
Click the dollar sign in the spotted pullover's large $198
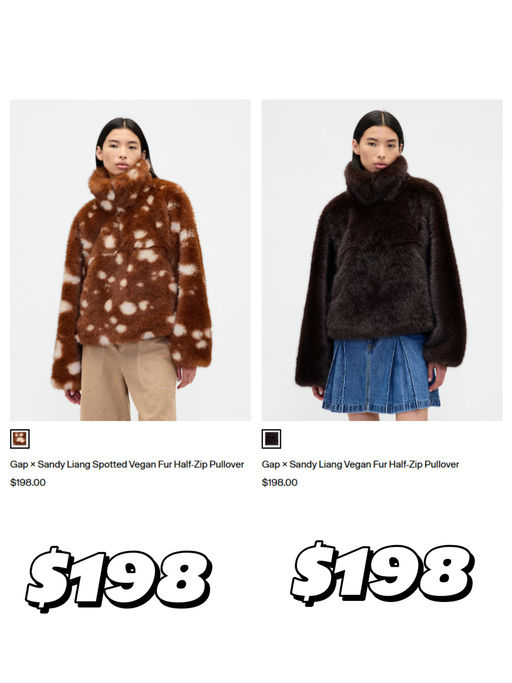tap(47, 578)
